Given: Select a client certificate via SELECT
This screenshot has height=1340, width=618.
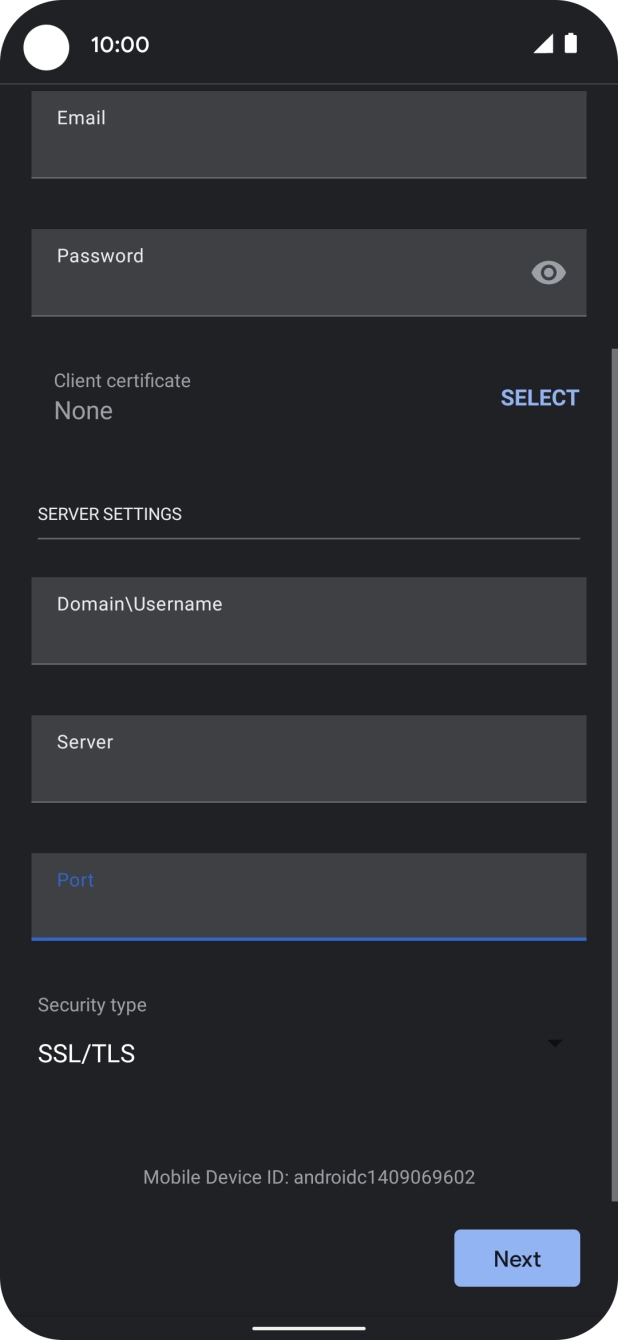Looking at the screenshot, I should click(539, 397).
